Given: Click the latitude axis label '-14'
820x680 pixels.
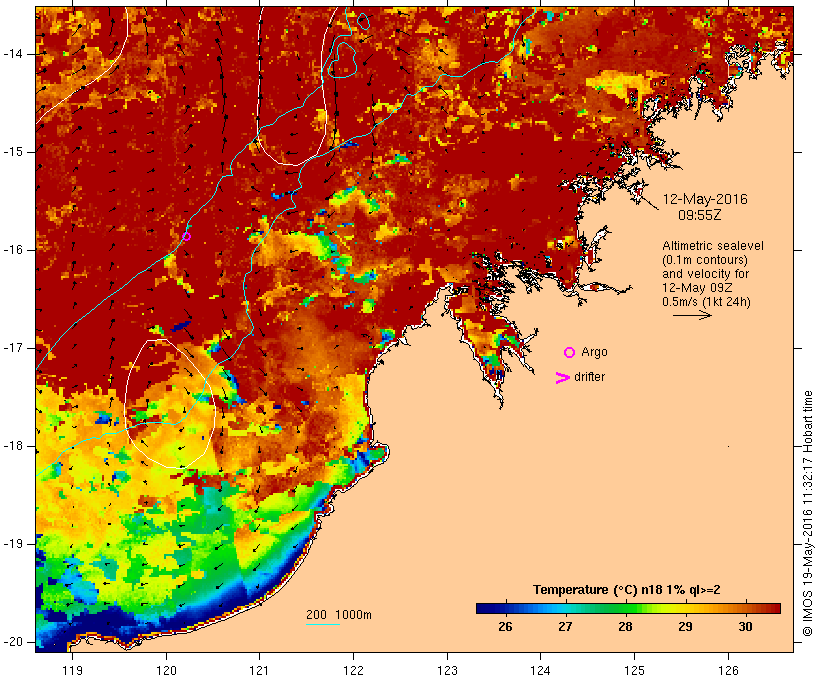Looking at the screenshot, I should click(13, 54).
